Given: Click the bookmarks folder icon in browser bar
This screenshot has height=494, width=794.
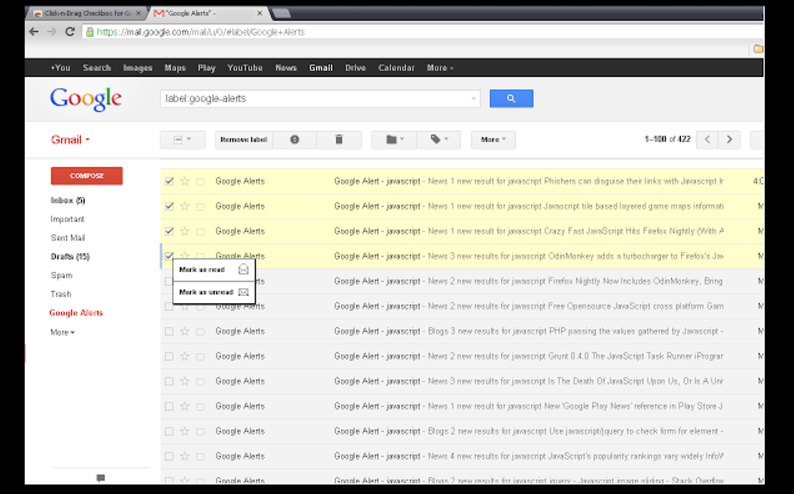Looking at the screenshot, I should click(x=758, y=49).
